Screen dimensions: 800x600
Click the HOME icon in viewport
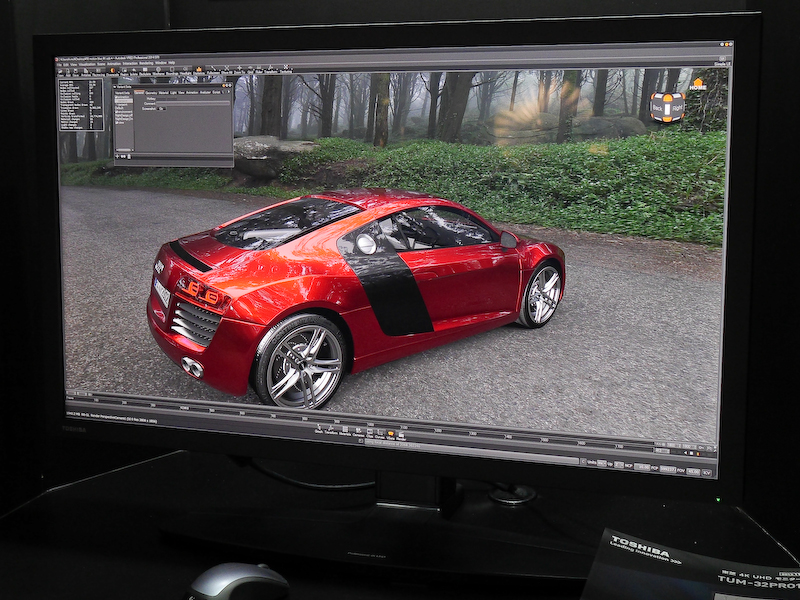pyautogui.click(x=697, y=84)
